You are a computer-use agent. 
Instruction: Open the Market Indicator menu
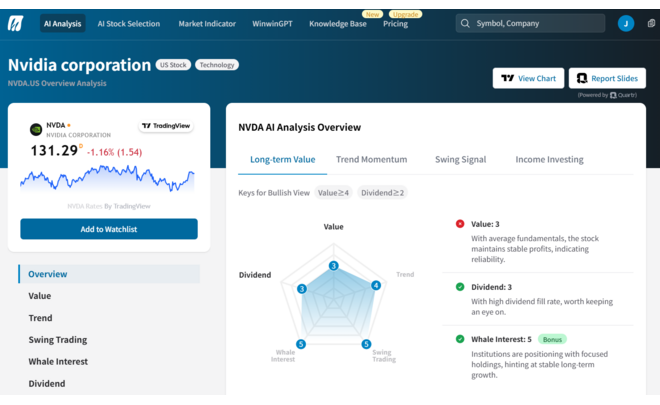coord(208,23)
